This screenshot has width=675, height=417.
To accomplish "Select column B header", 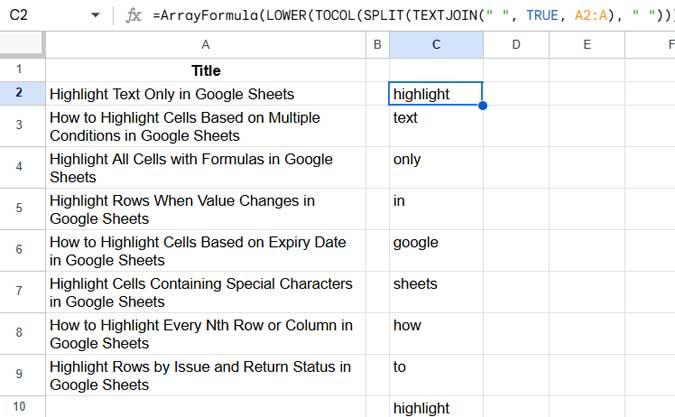I will [378, 45].
